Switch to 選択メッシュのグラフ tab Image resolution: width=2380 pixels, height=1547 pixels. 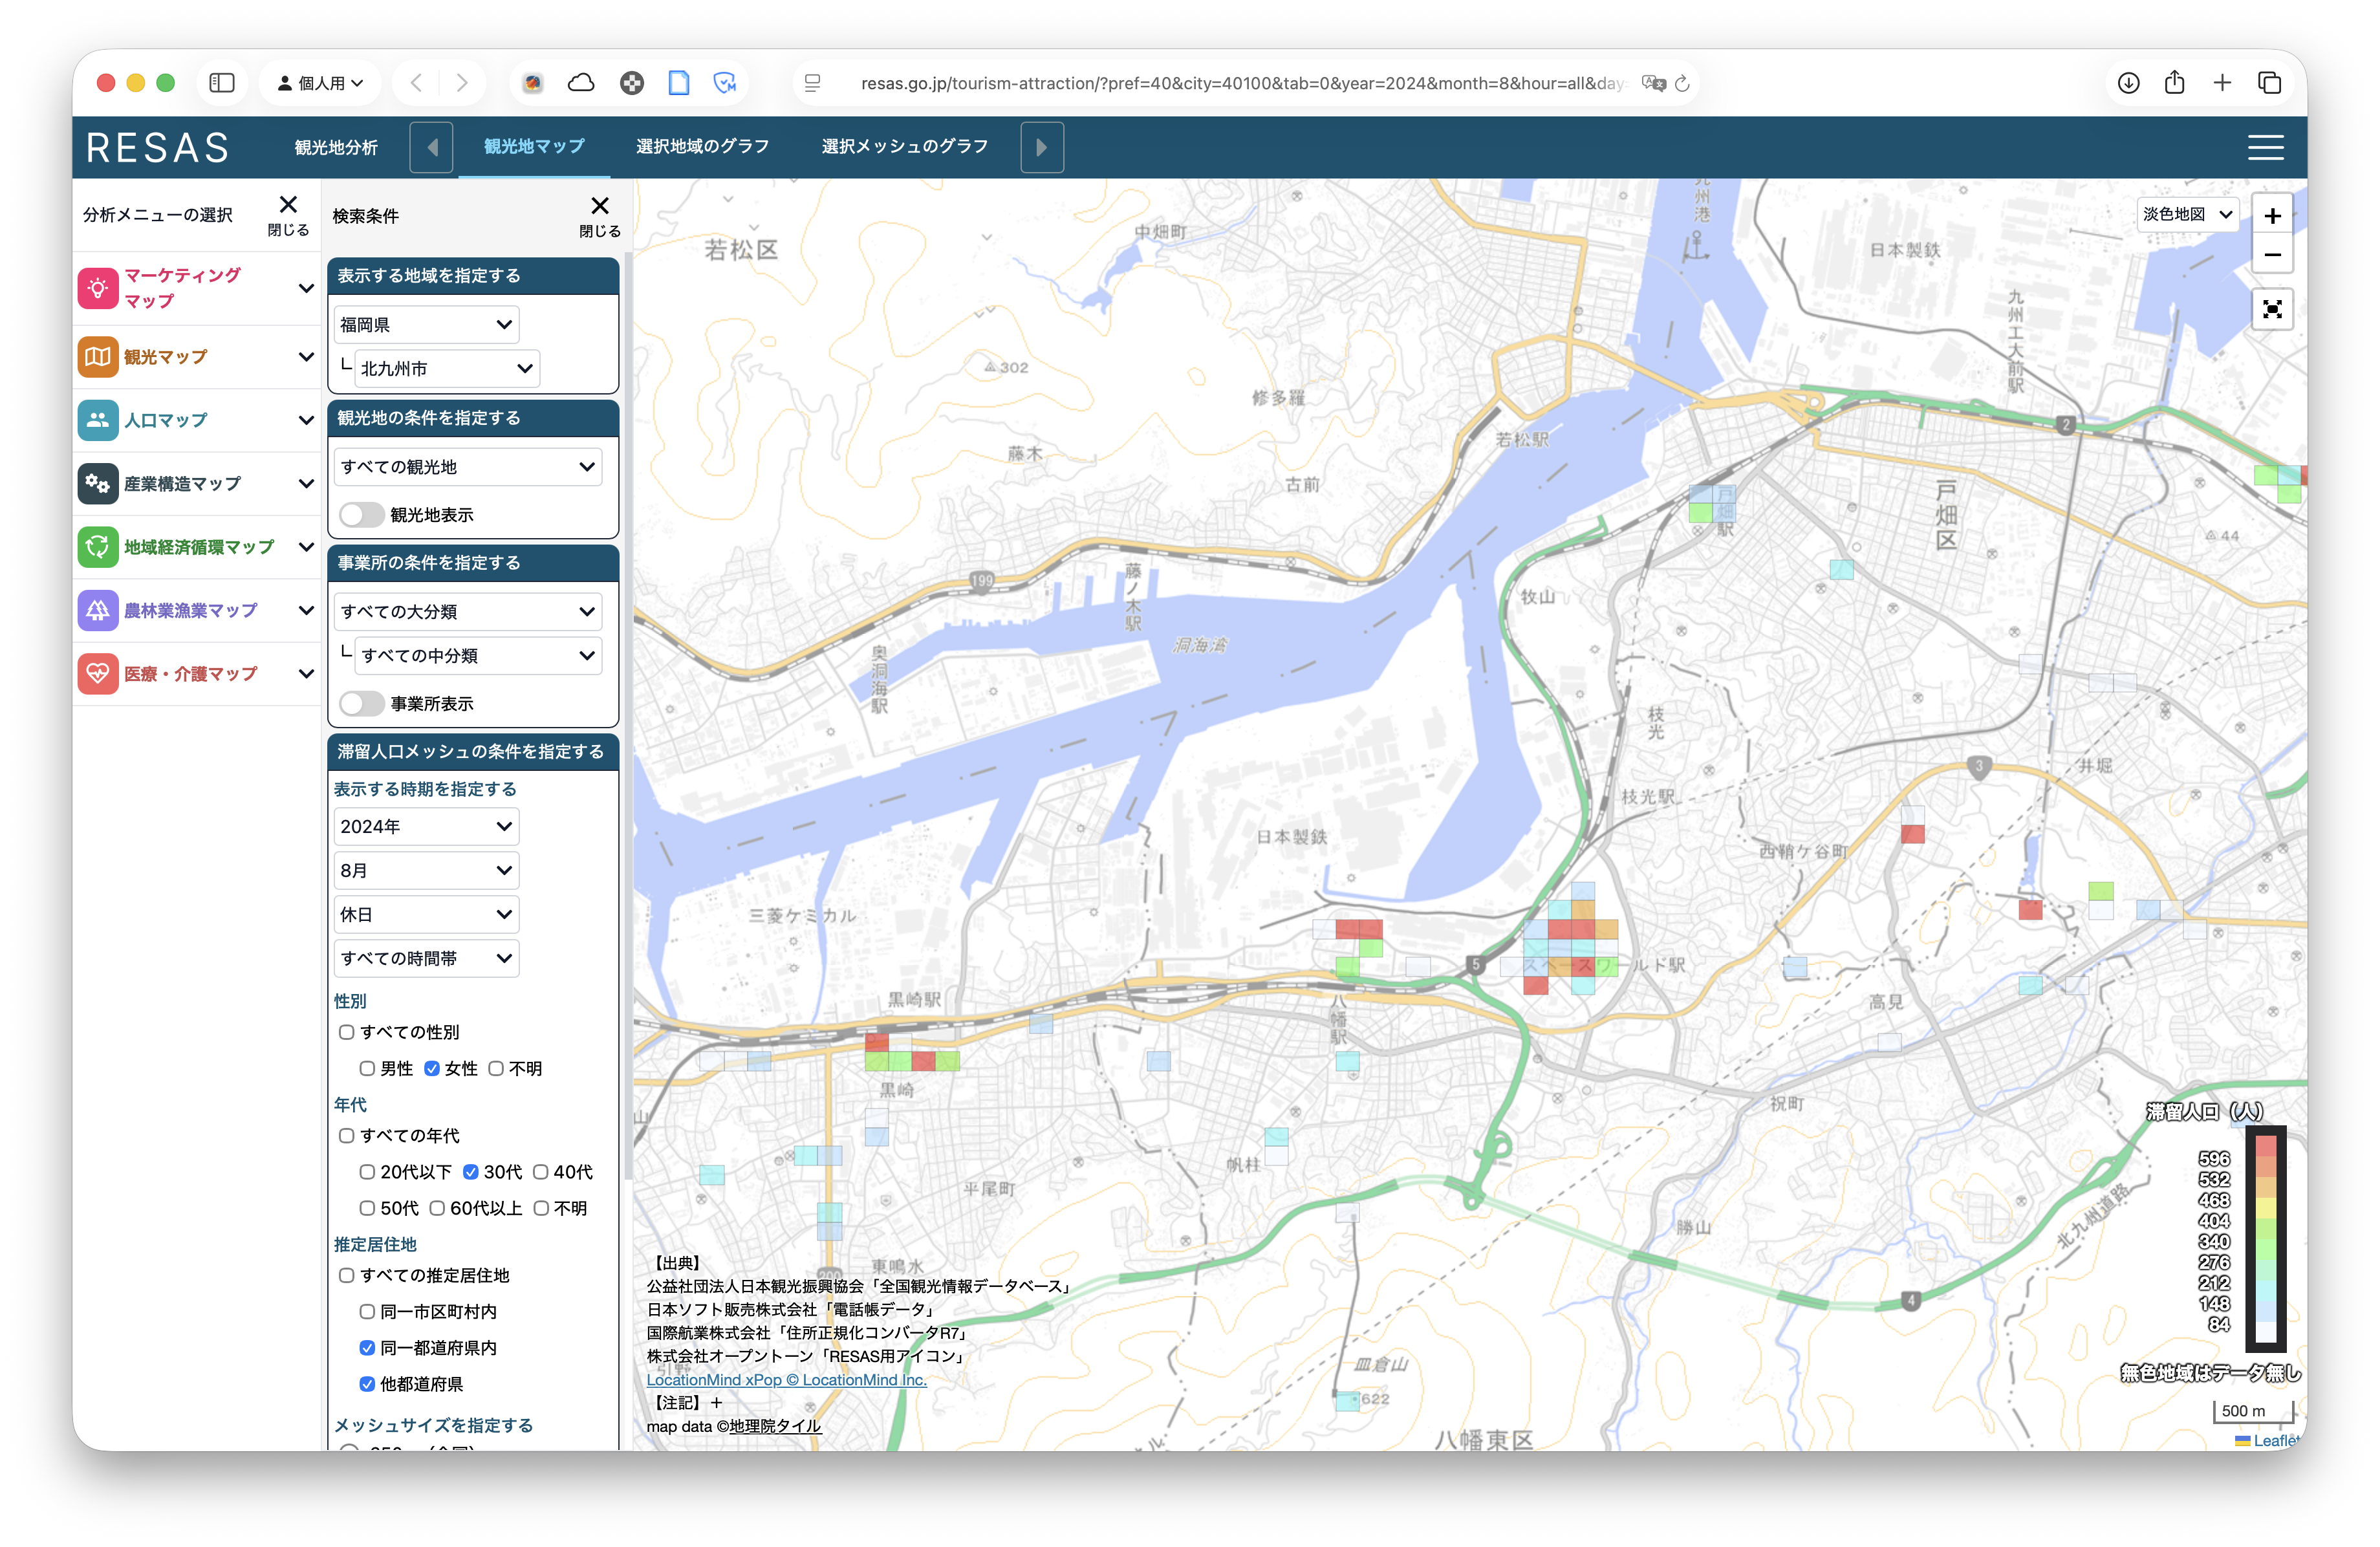point(904,146)
